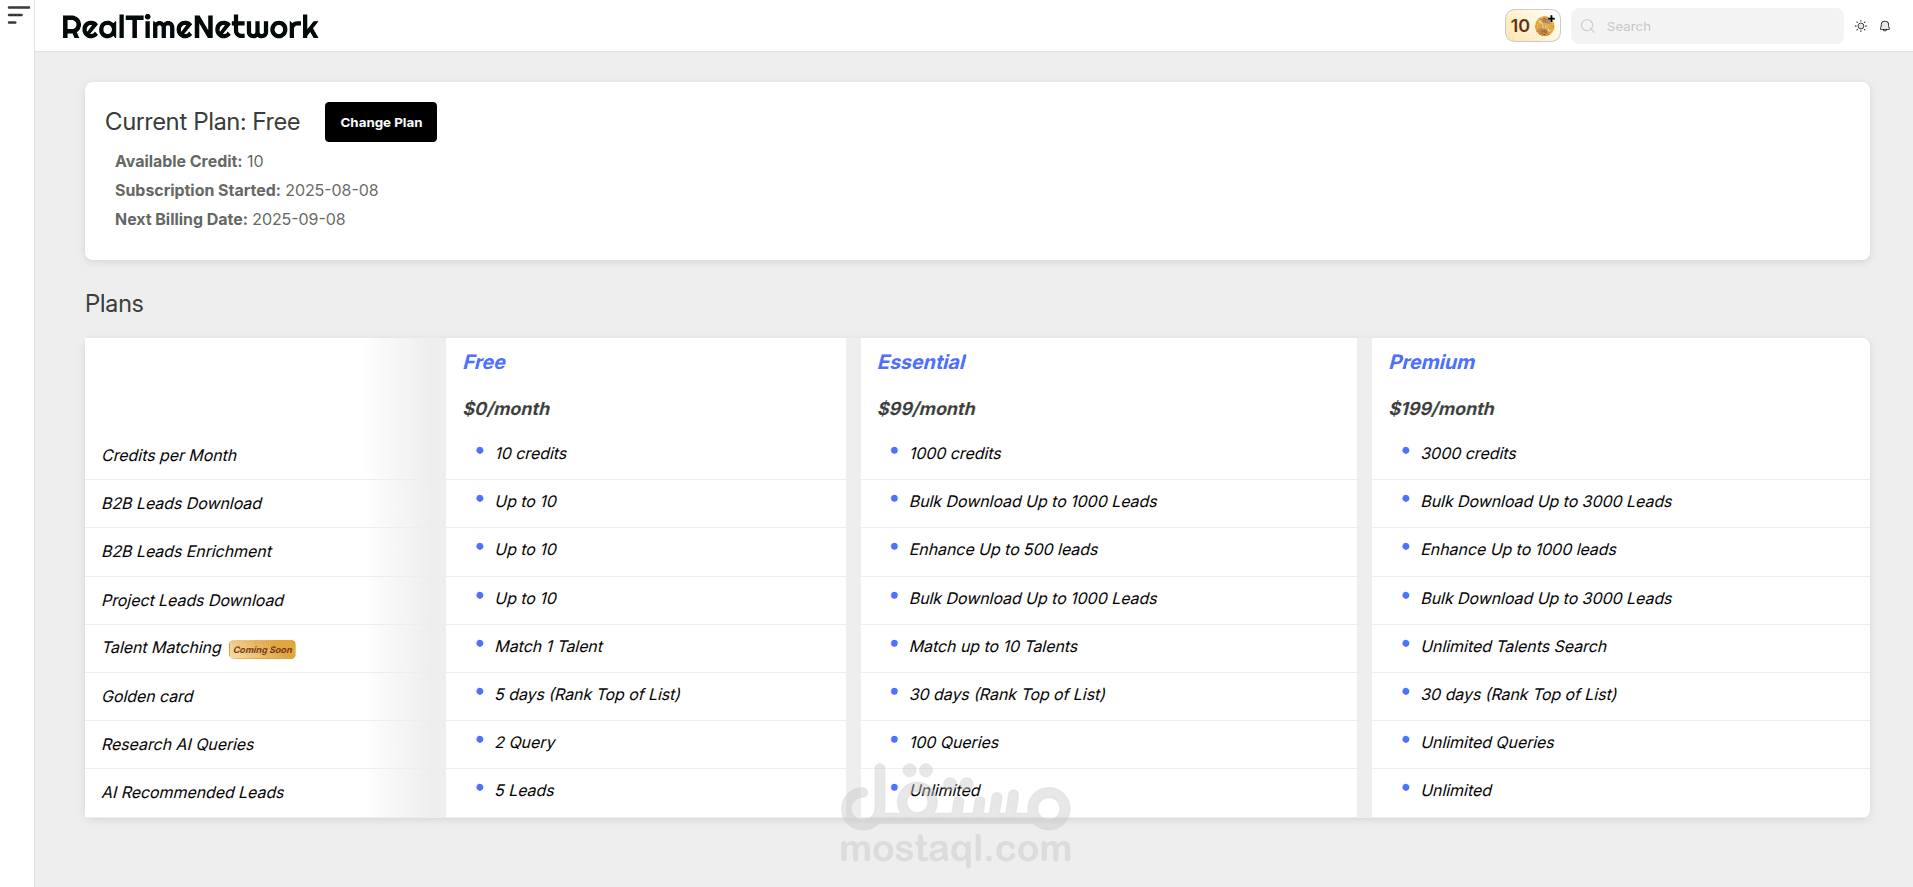Open the sidebar menu icon
This screenshot has width=1913, height=887.
[18, 15]
